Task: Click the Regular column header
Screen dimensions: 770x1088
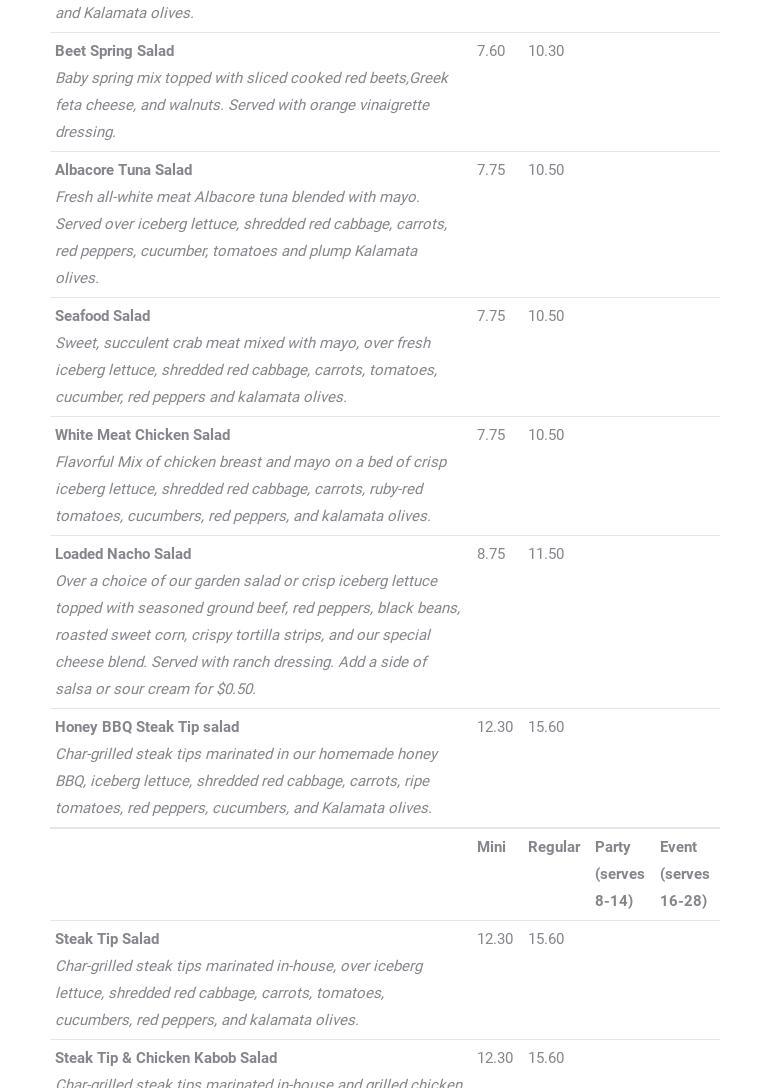Action: pyautogui.click(x=554, y=847)
